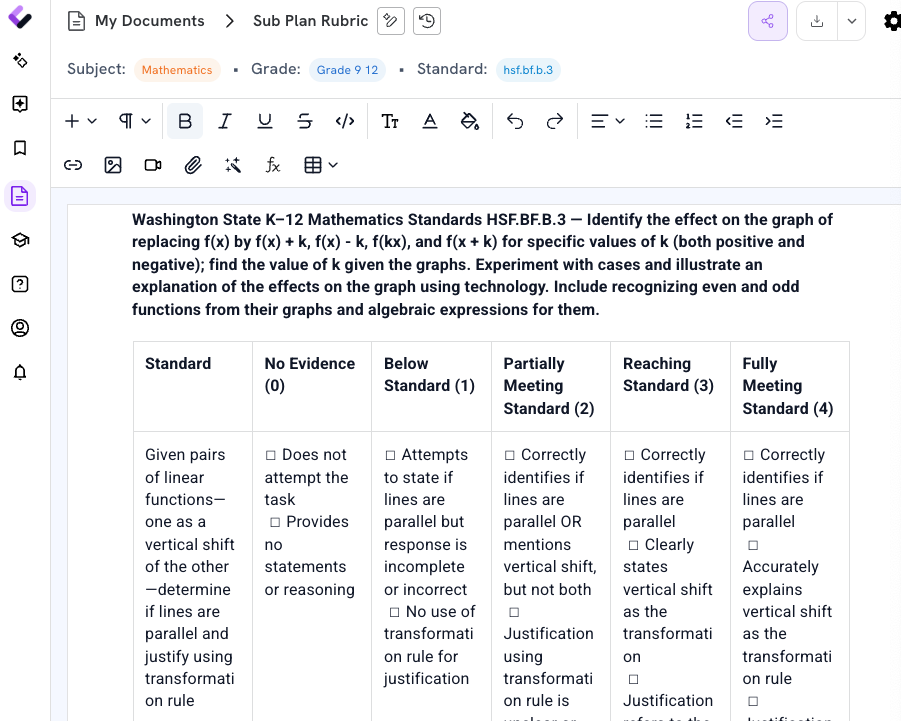The height and width of the screenshot is (721, 901).
Task: Open the help question mark icon
Action: [20, 284]
